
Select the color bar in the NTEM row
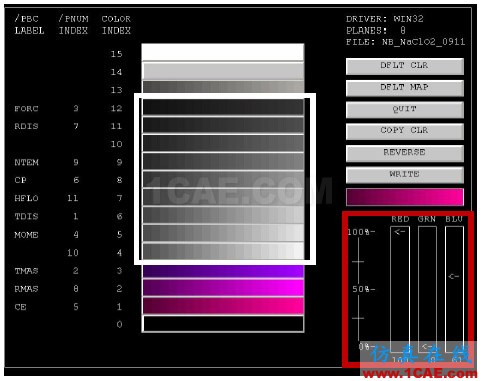pos(223,162)
